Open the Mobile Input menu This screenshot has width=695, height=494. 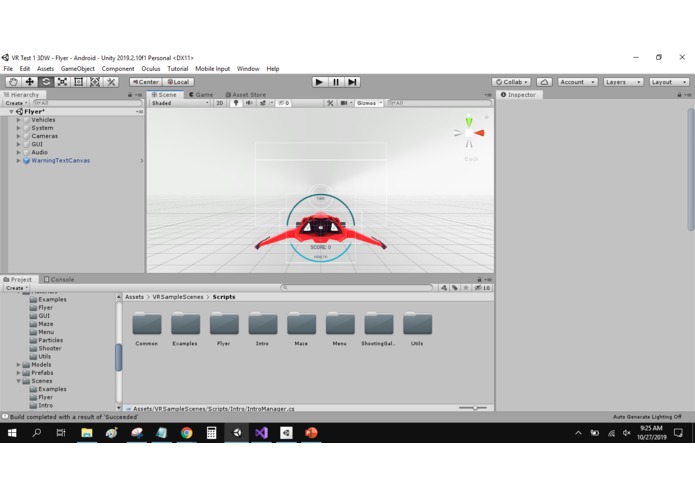point(213,69)
